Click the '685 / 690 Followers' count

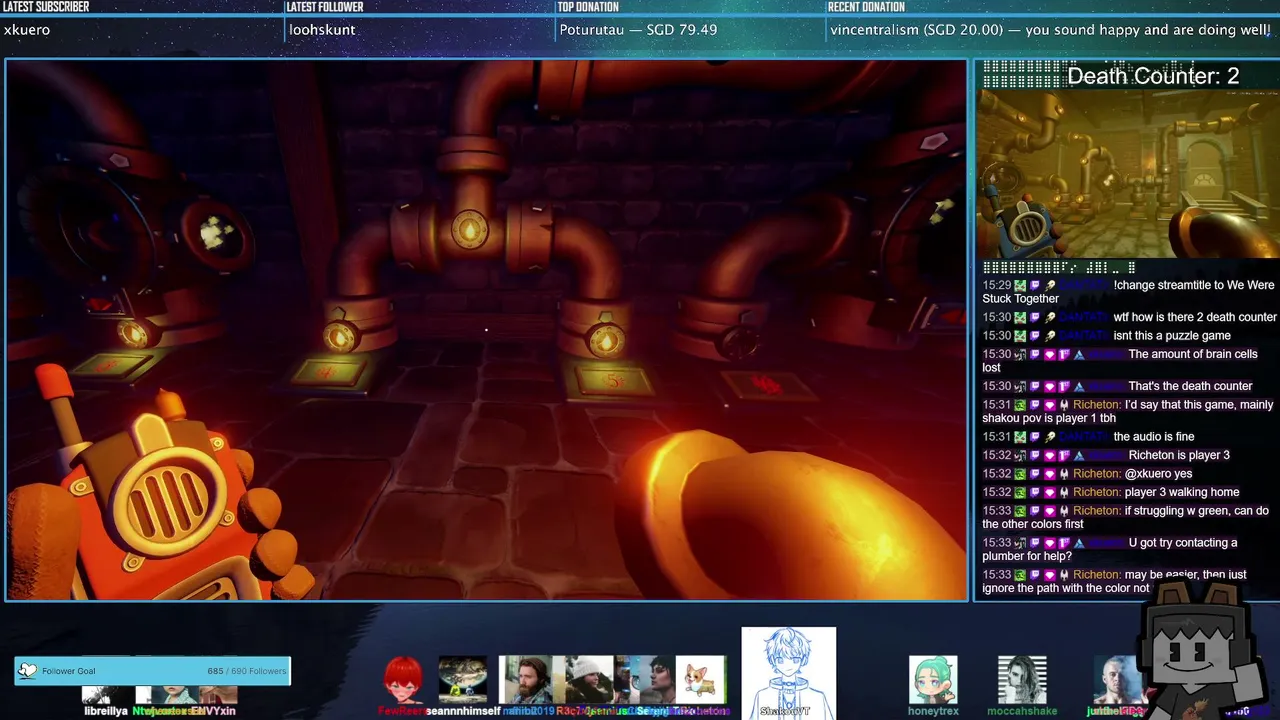246,671
